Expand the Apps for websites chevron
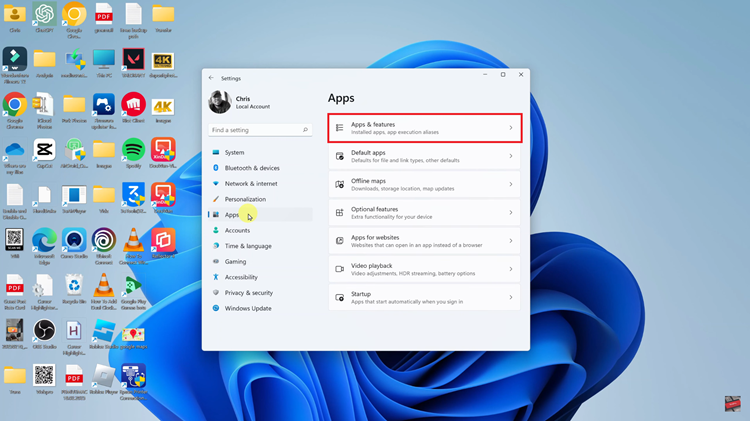Screen dimensions: 750x421 click(510, 241)
